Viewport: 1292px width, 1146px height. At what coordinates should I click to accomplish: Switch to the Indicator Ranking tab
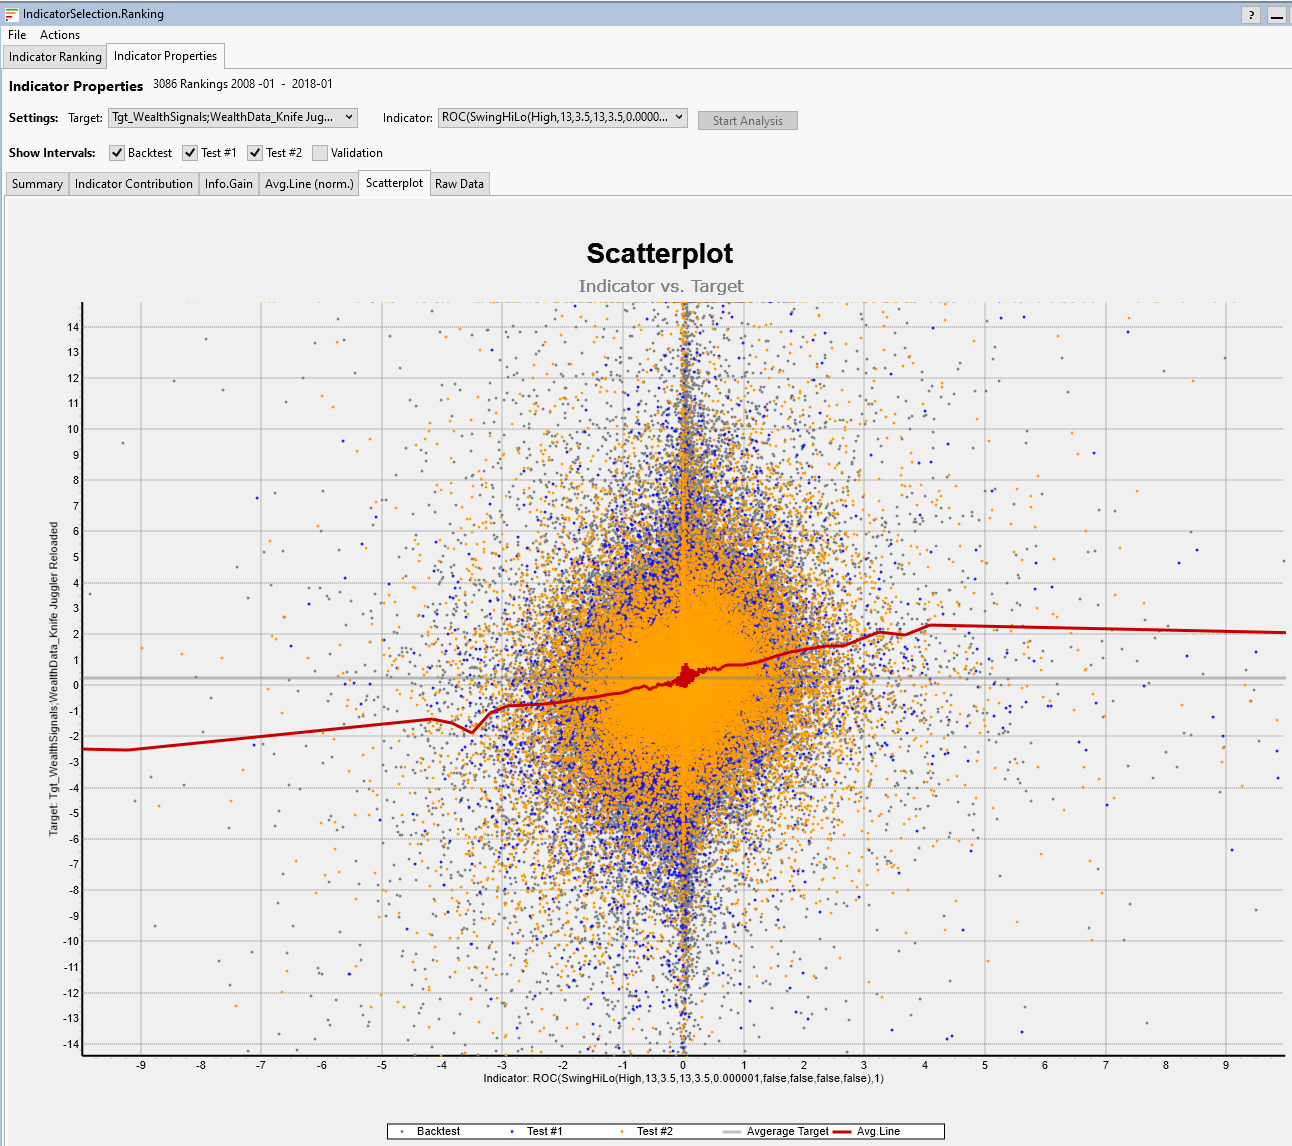[55, 57]
